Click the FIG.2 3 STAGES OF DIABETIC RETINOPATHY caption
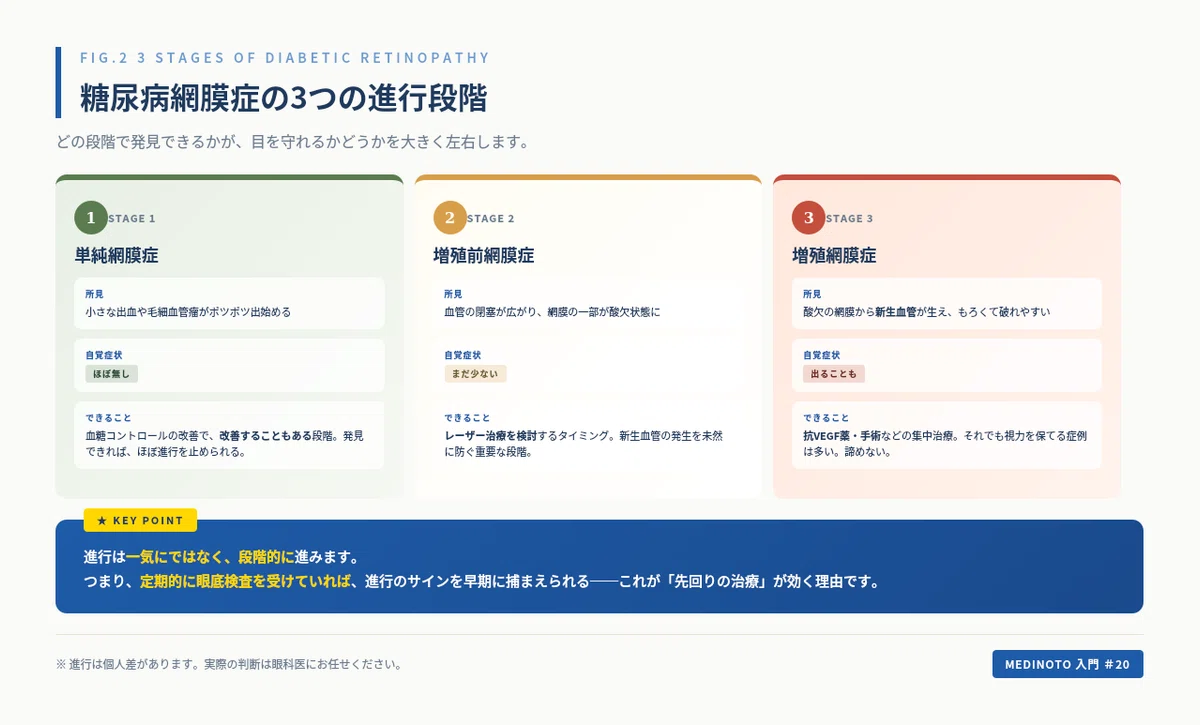Viewport: 1200px width, 725px height. point(285,58)
